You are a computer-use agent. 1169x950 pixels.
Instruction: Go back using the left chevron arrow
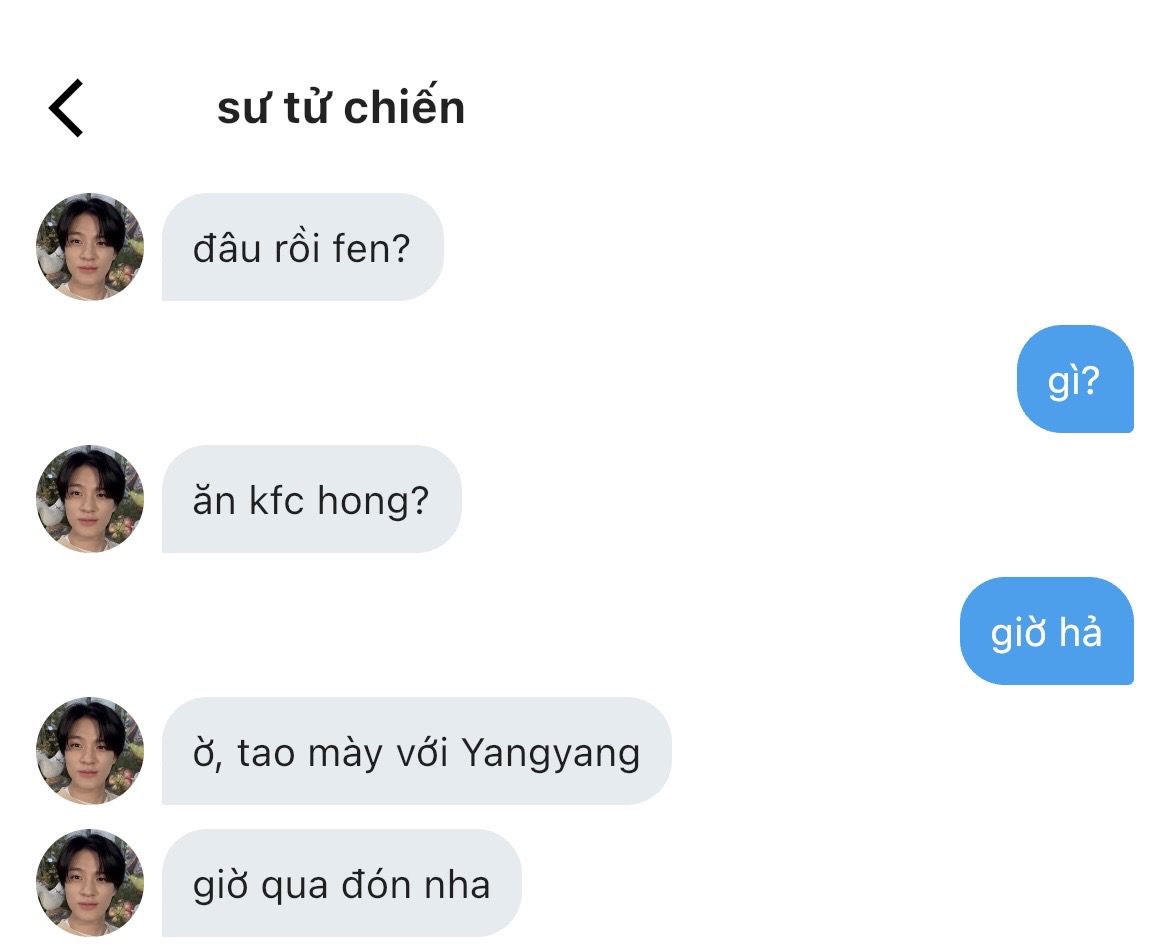(66, 108)
